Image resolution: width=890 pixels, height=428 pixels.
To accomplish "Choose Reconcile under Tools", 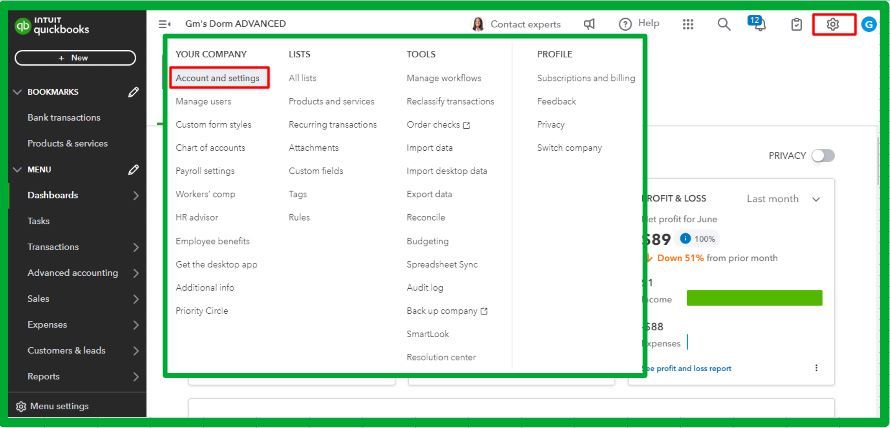I will point(426,217).
